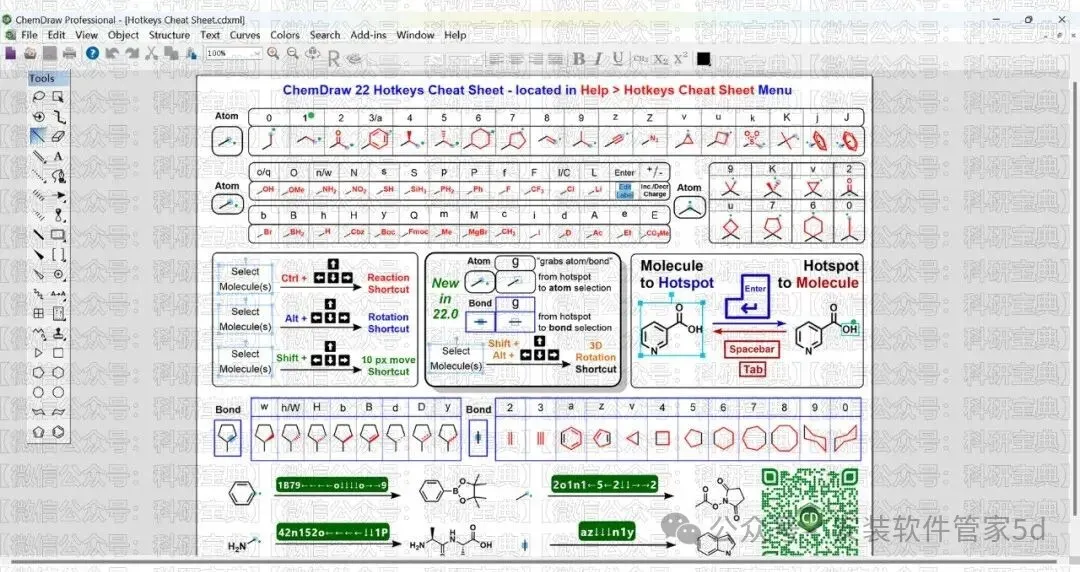The height and width of the screenshot is (572, 1080).
Task: Open Help via blue question mark icon
Action: point(92,53)
